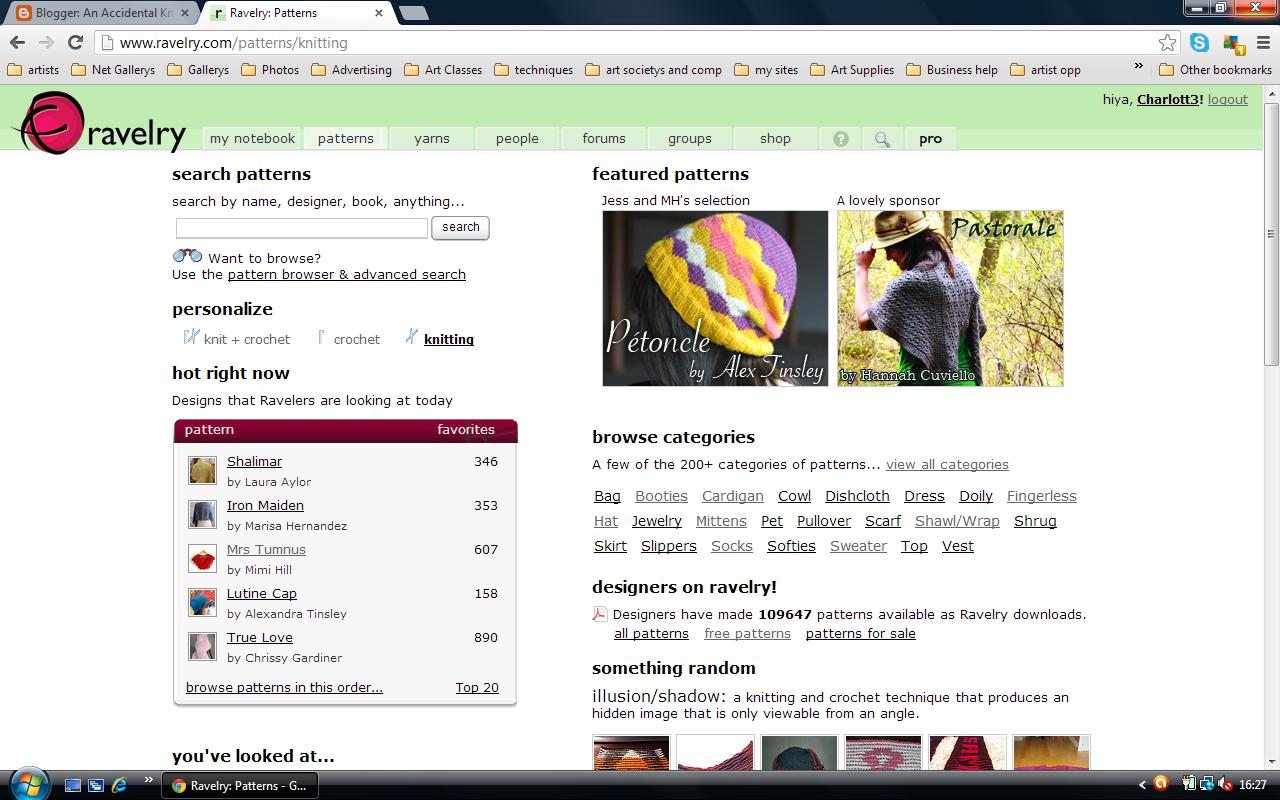The image size is (1280, 800).
Task: Open the view all categories link
Action: (x=947, y=464)
